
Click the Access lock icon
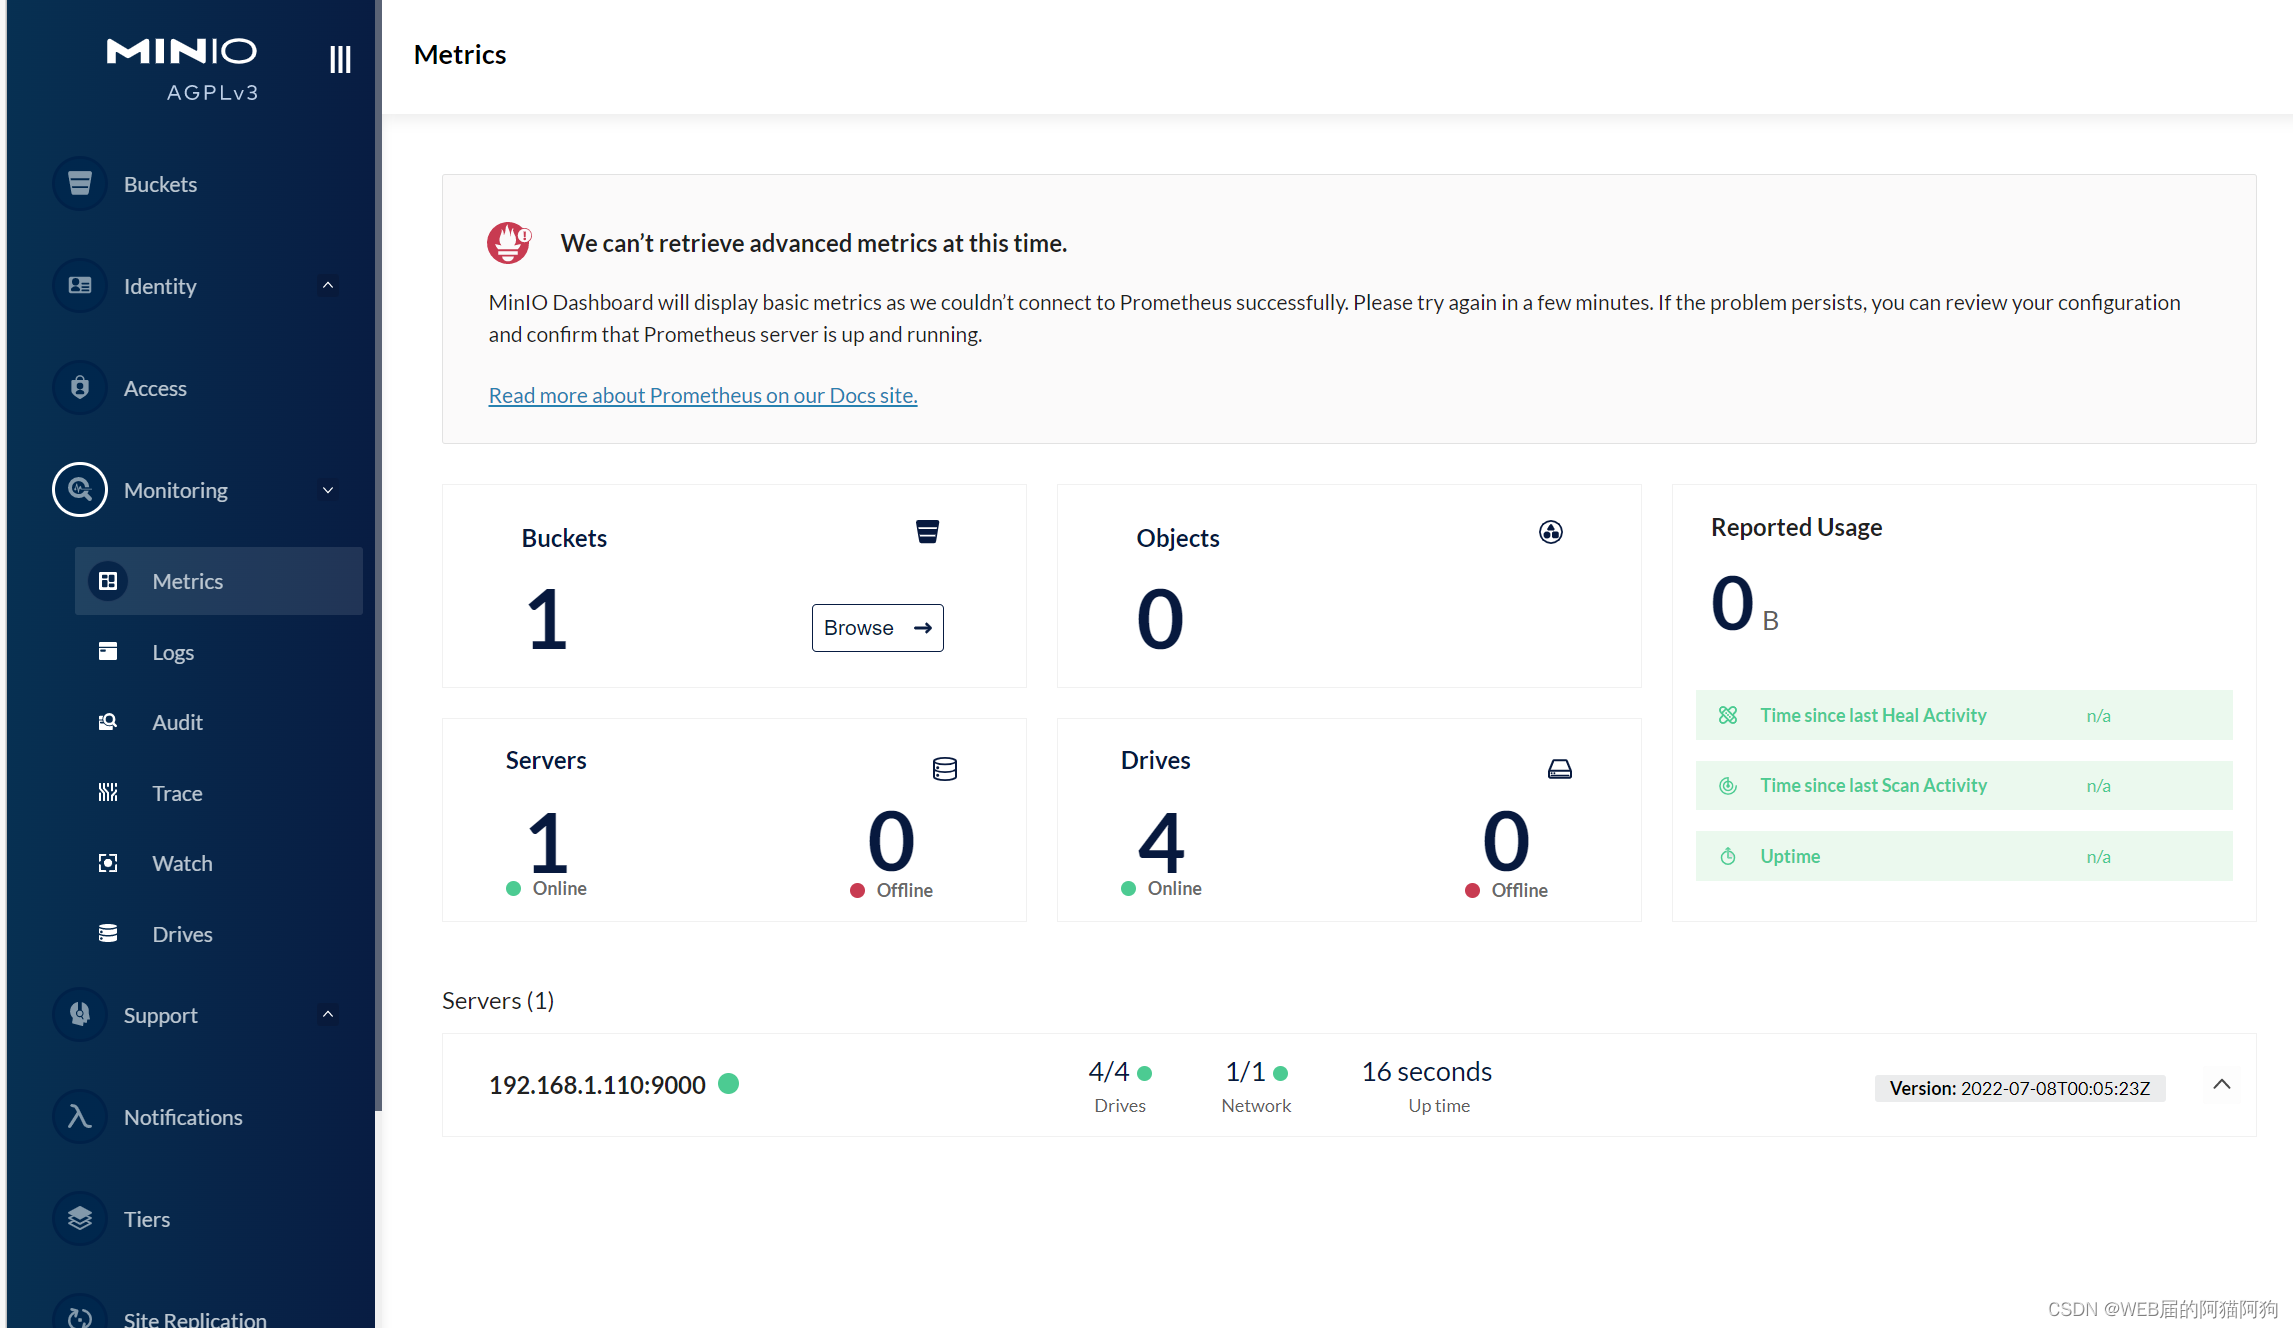point(80,388)
